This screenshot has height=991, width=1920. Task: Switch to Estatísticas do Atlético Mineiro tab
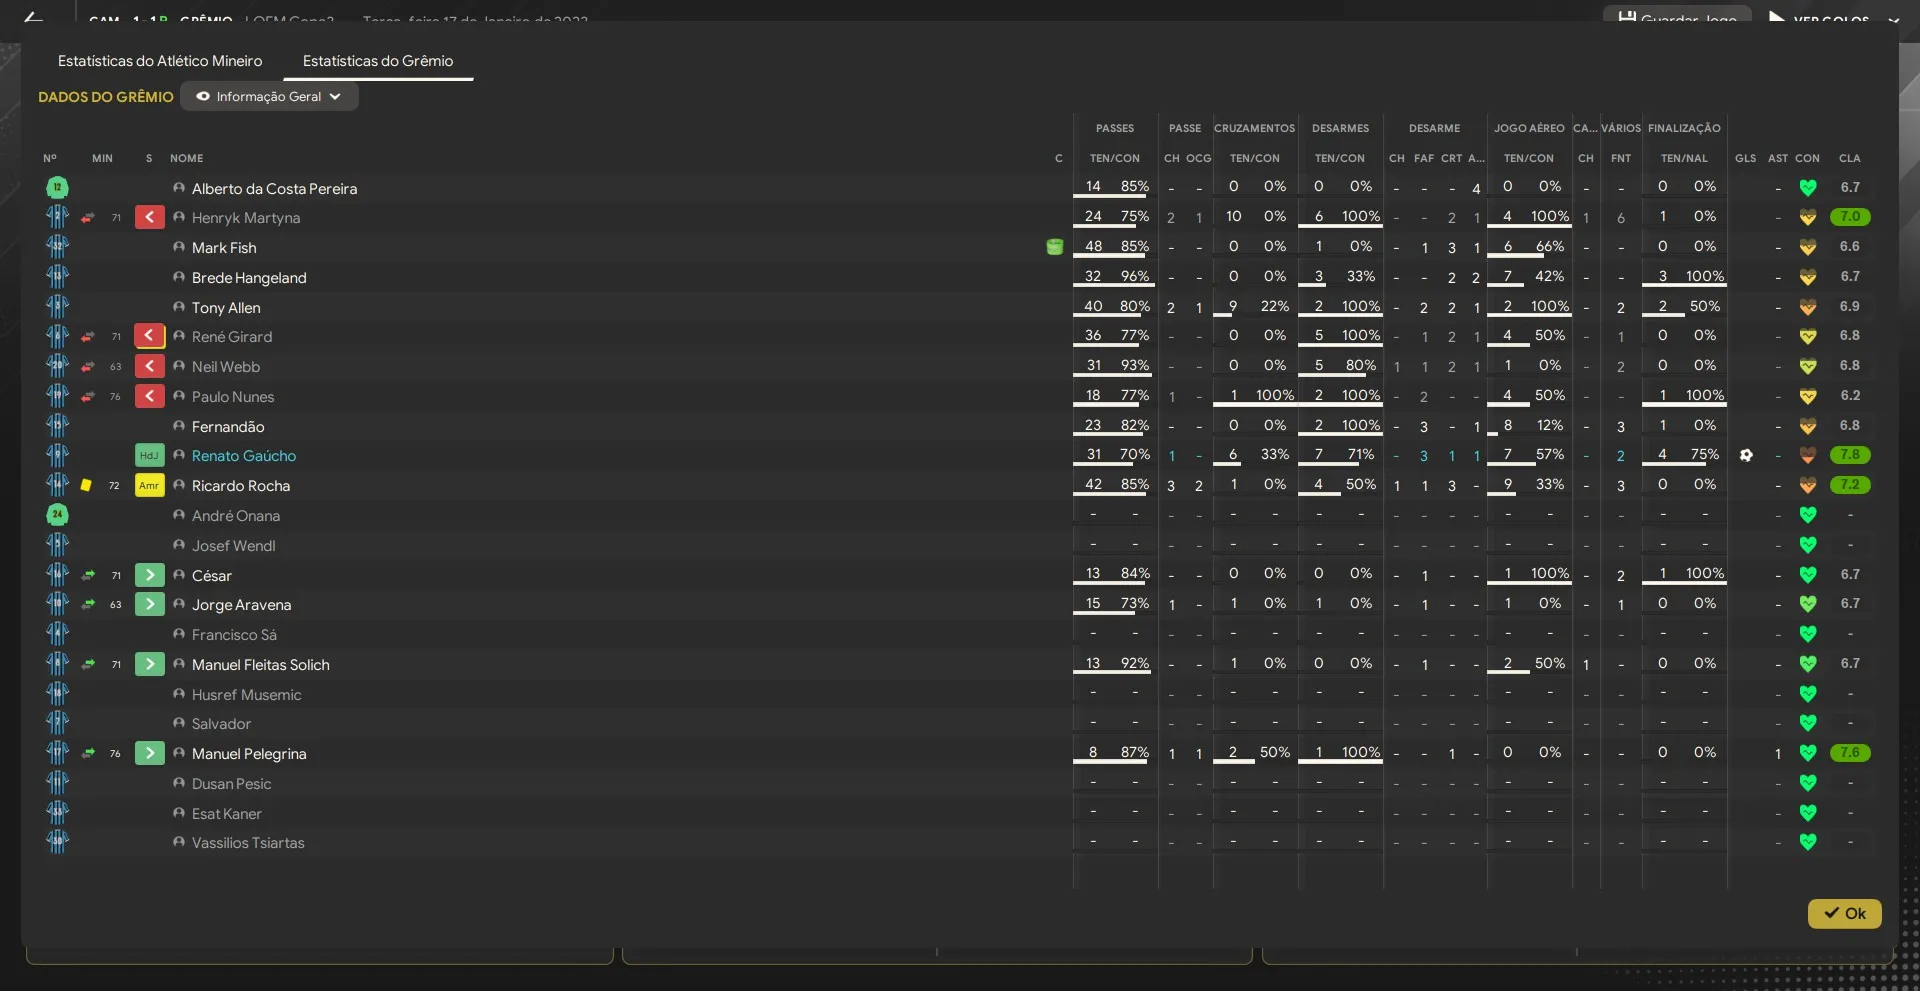(x=160, y=61)
